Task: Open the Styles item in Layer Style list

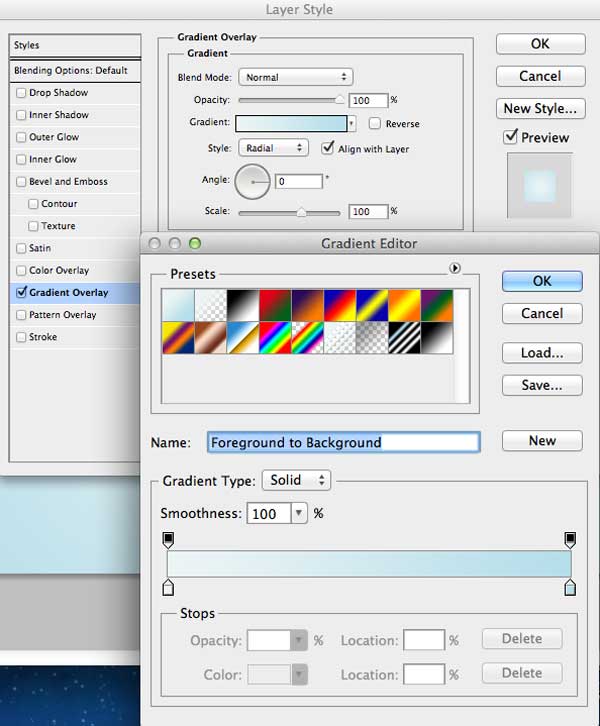Action: pyautogui.click(x=75, y=45)
